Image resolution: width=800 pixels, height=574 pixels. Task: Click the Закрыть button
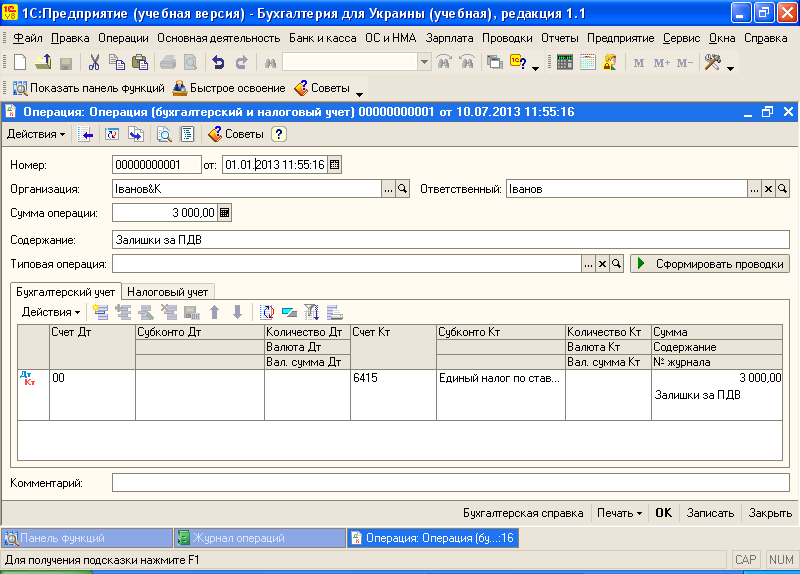[770, 513]
